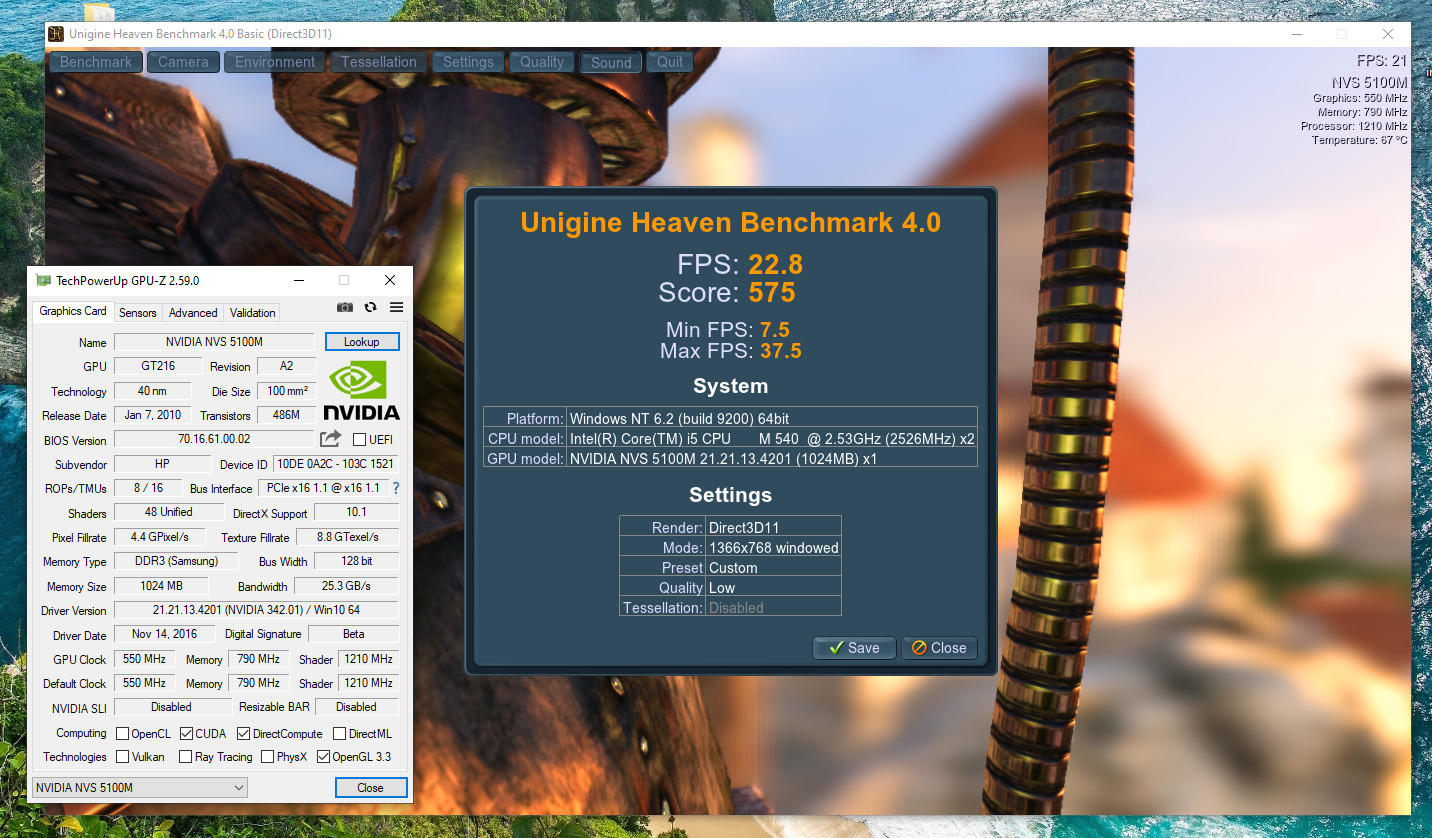Viewport: 1432px width, 838px height.
Task: Toggle the PhysX checkbox
Action: [x=267, y=757]
